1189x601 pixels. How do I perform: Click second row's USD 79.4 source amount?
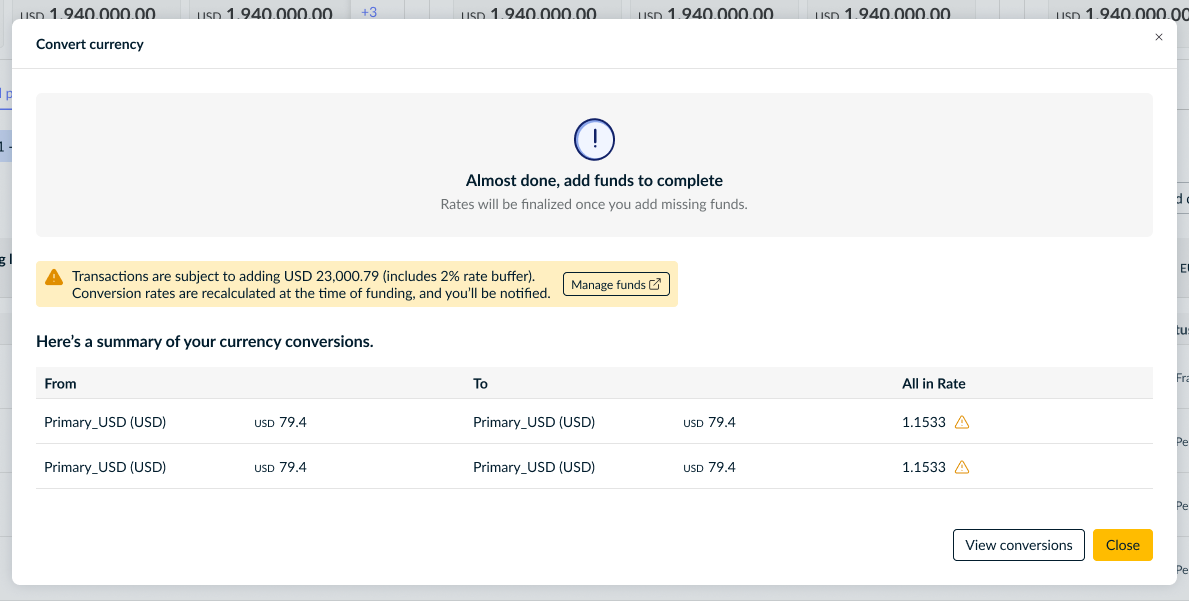(x=280, y=467)
